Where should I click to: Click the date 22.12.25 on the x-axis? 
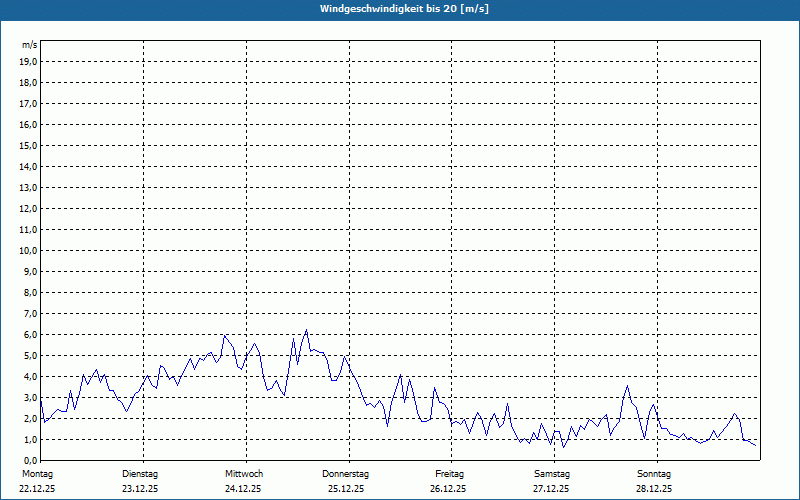[37, 489]
